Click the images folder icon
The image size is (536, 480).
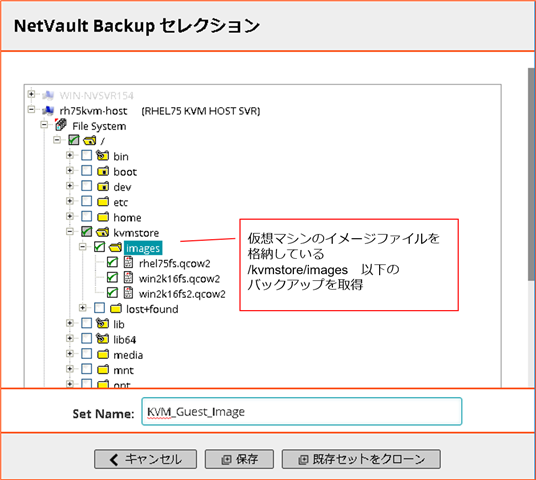click(115, 247)
